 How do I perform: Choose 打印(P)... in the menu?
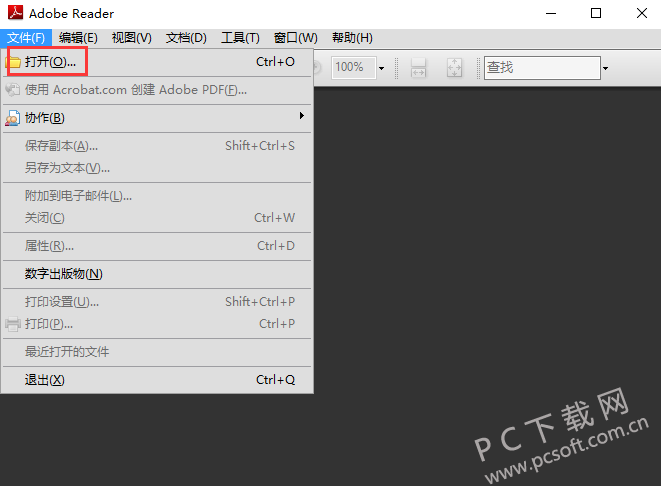click(157, 324)
